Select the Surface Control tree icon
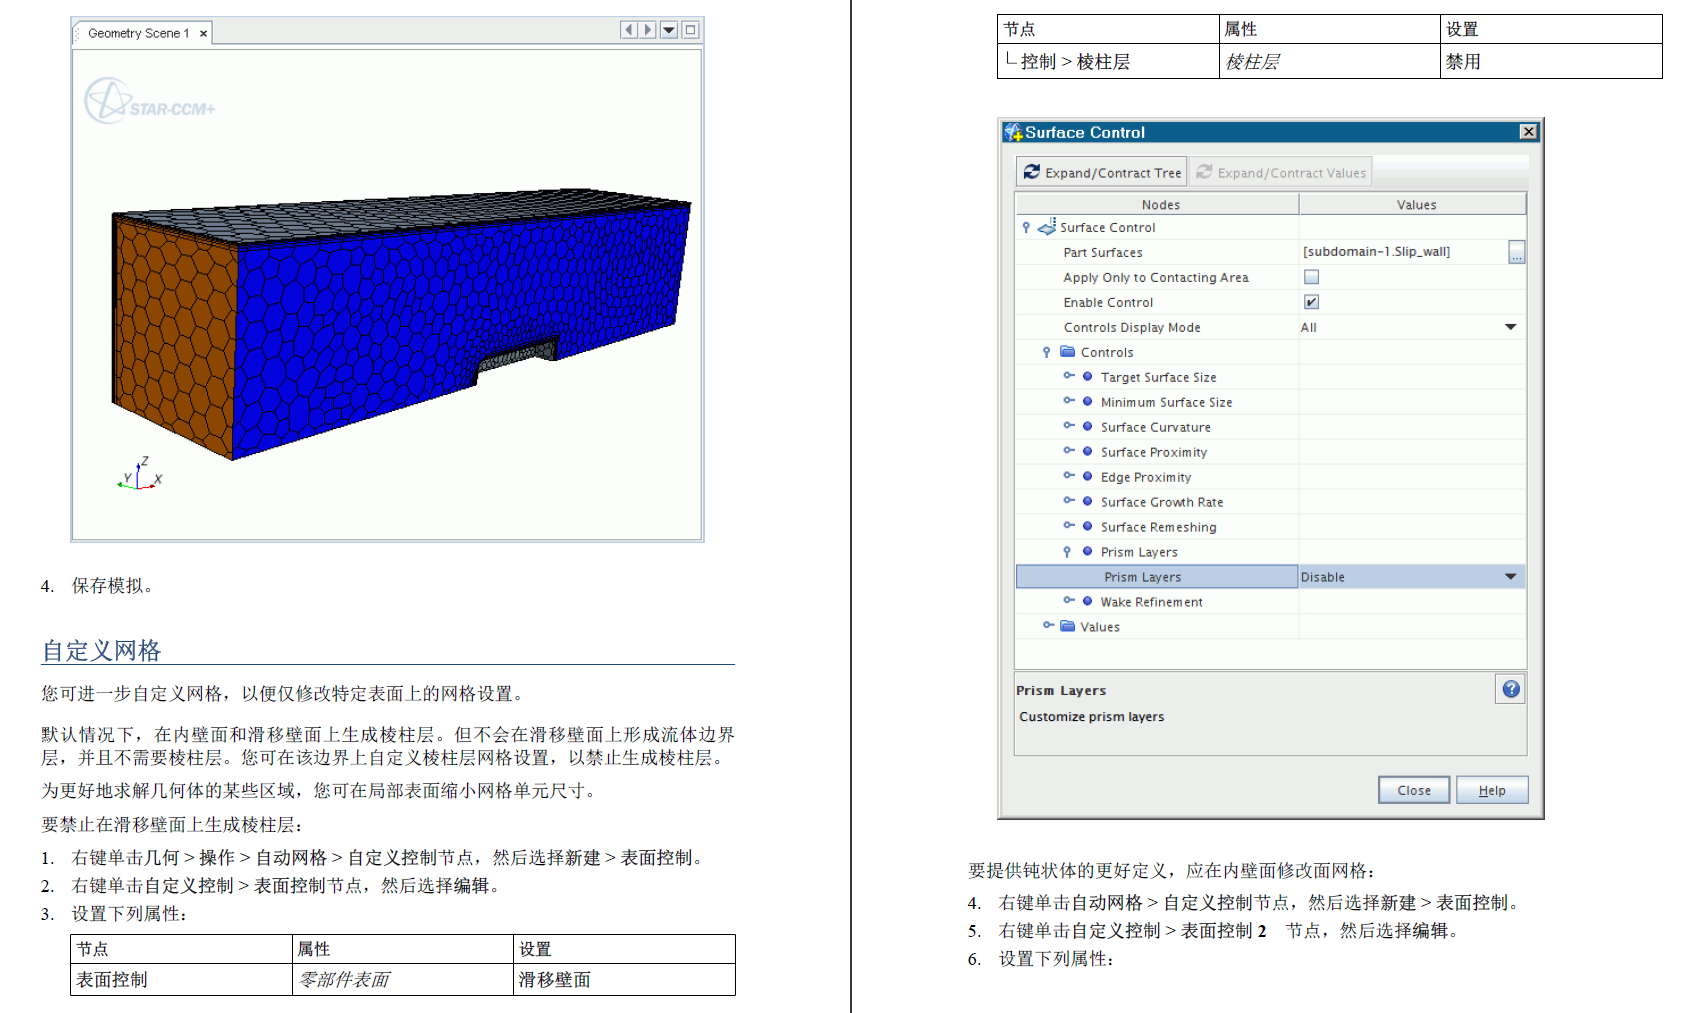 [x=1047, y=227]
